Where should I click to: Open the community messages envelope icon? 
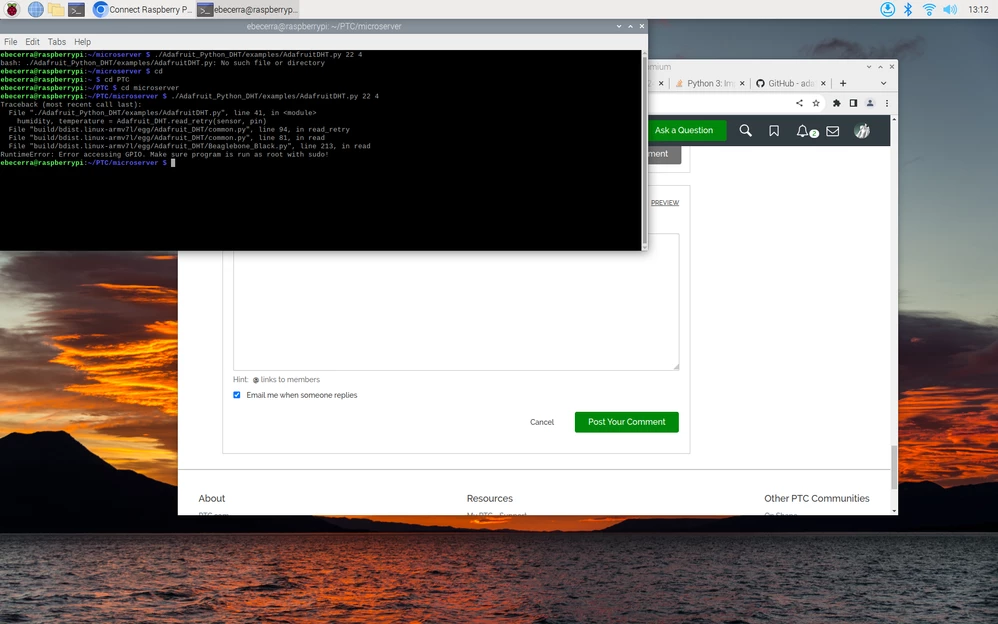(x=833, y=131)
